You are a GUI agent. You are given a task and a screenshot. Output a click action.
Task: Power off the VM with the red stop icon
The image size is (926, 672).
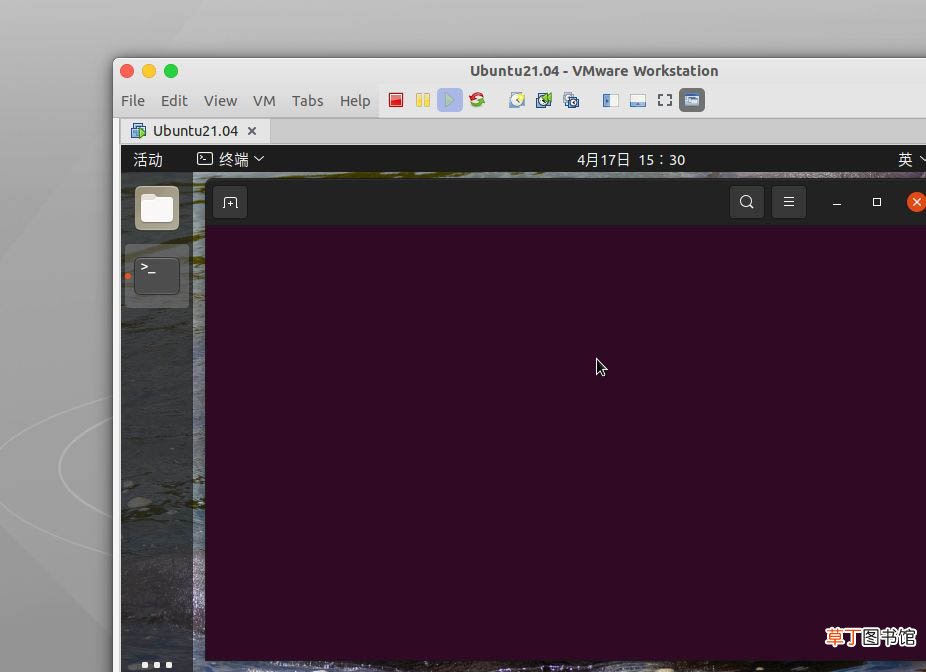(x=396, y=100)
